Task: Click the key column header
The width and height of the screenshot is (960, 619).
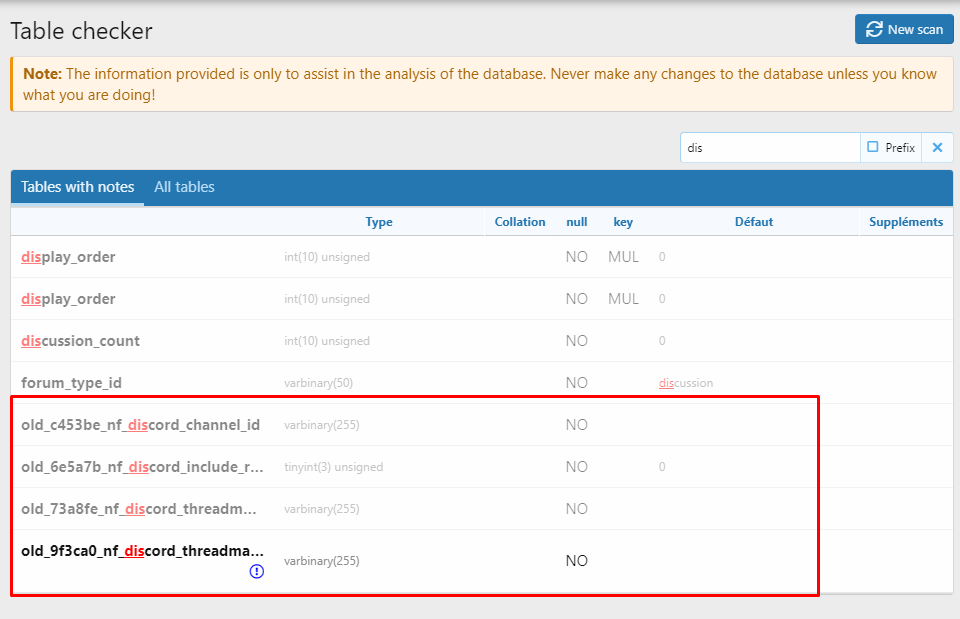Action: click(623, 222)
